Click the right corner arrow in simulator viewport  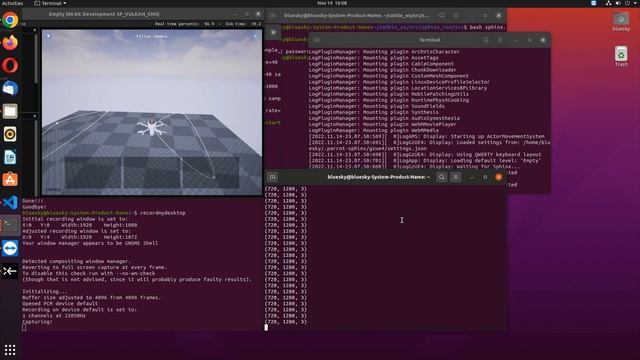pos(256,36)
